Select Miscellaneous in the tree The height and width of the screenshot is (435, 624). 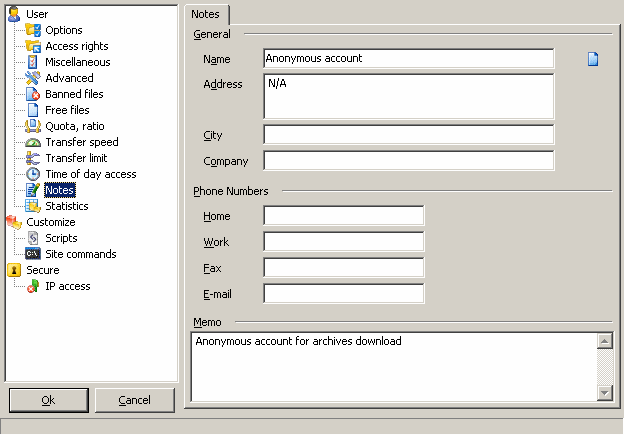[78, 62]
